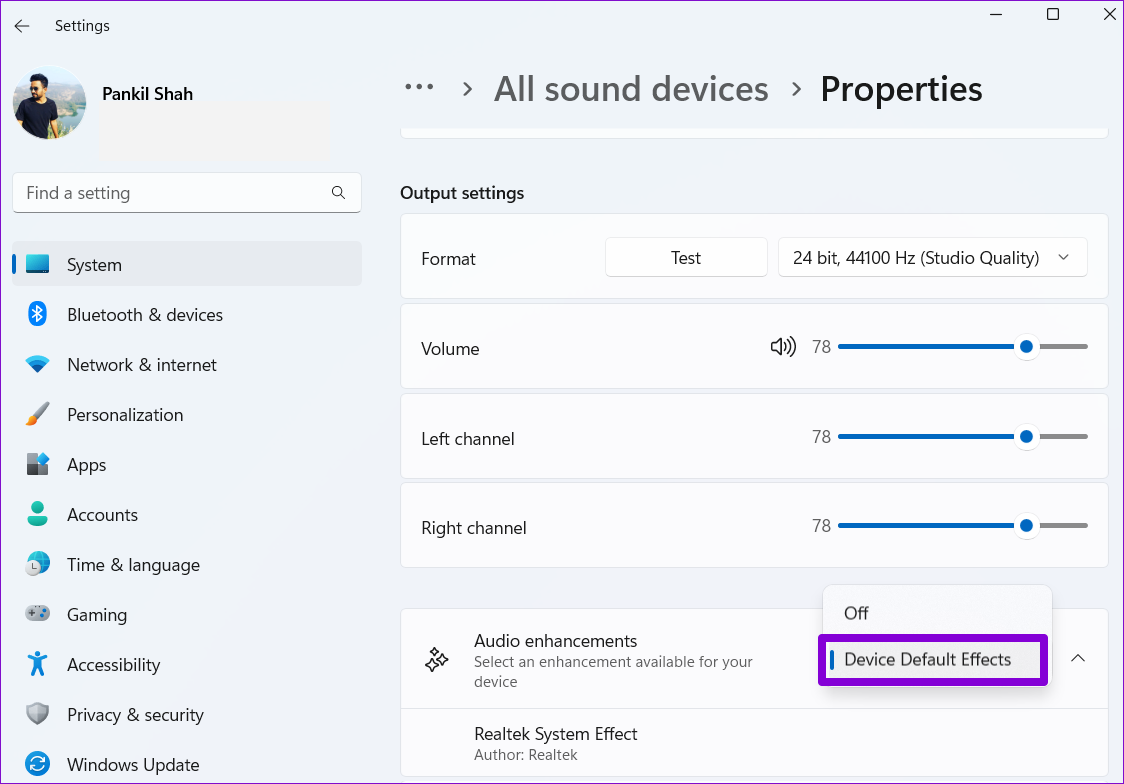Open Network & internet settings
Image resolution: width=1124 pixels, height=784 pixels.
pos(141,365)
